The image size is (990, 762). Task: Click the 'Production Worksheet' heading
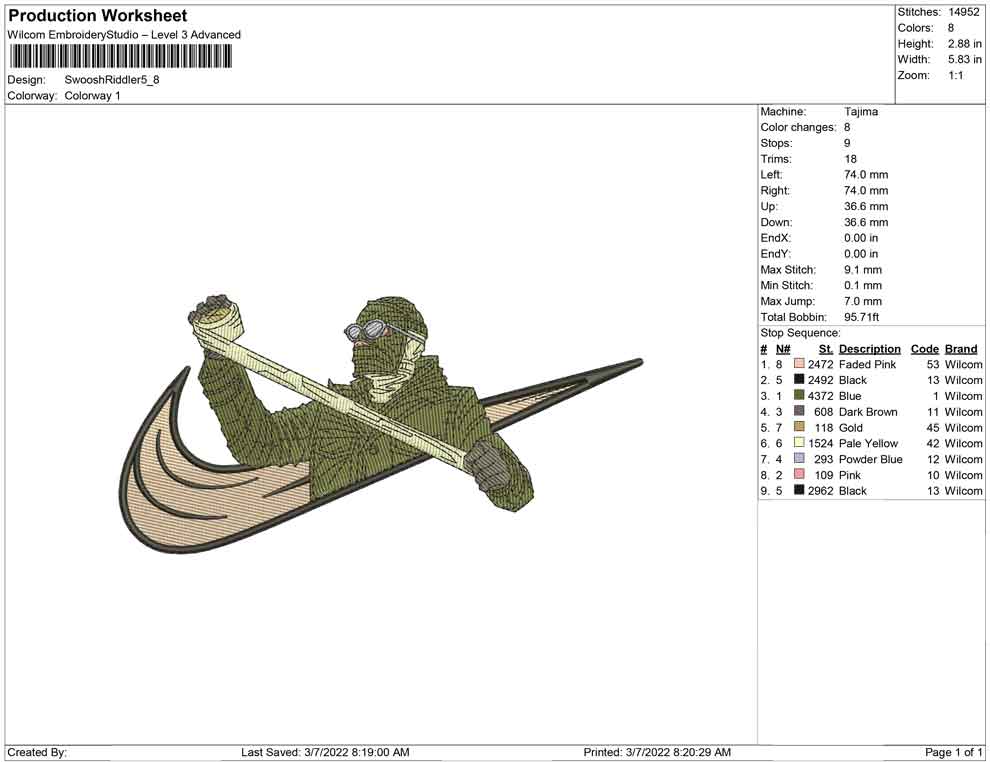pos(98,16)
